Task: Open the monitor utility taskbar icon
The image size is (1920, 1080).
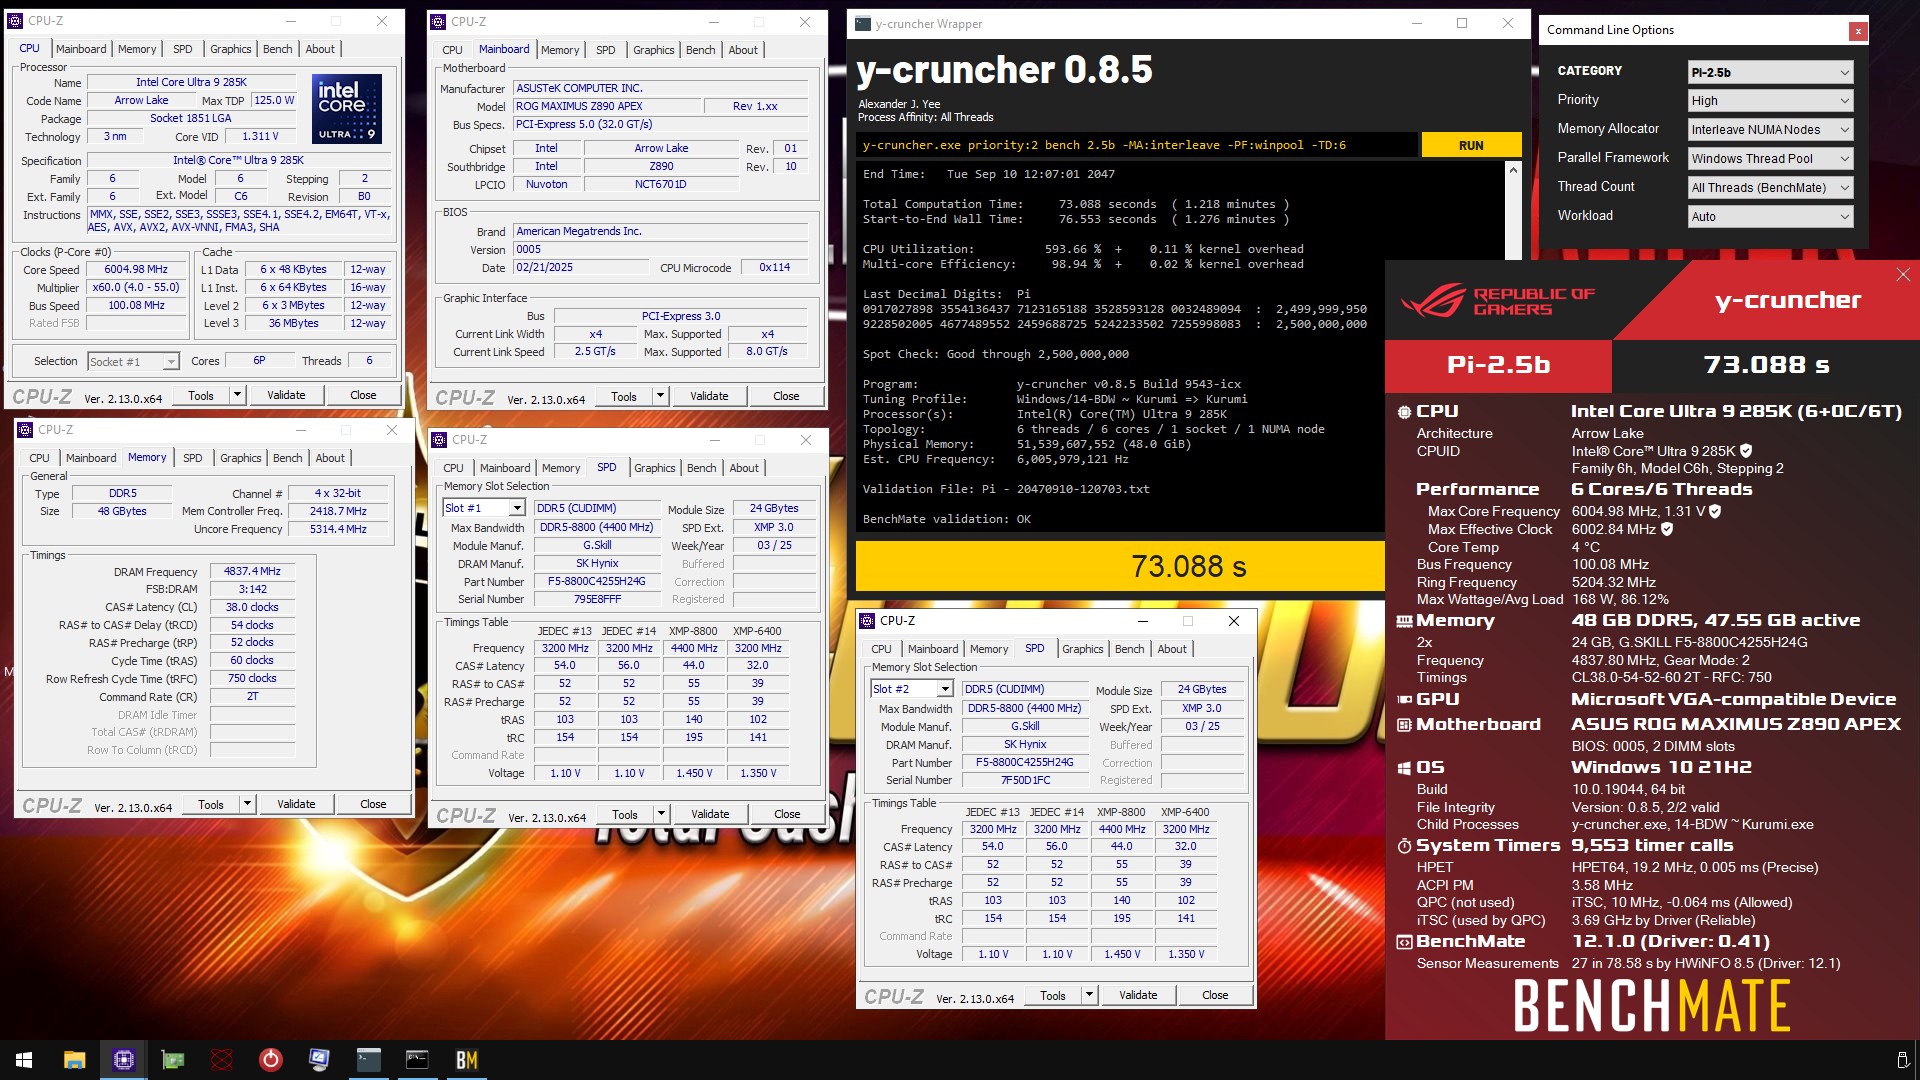Action: tap(320, 1060)
